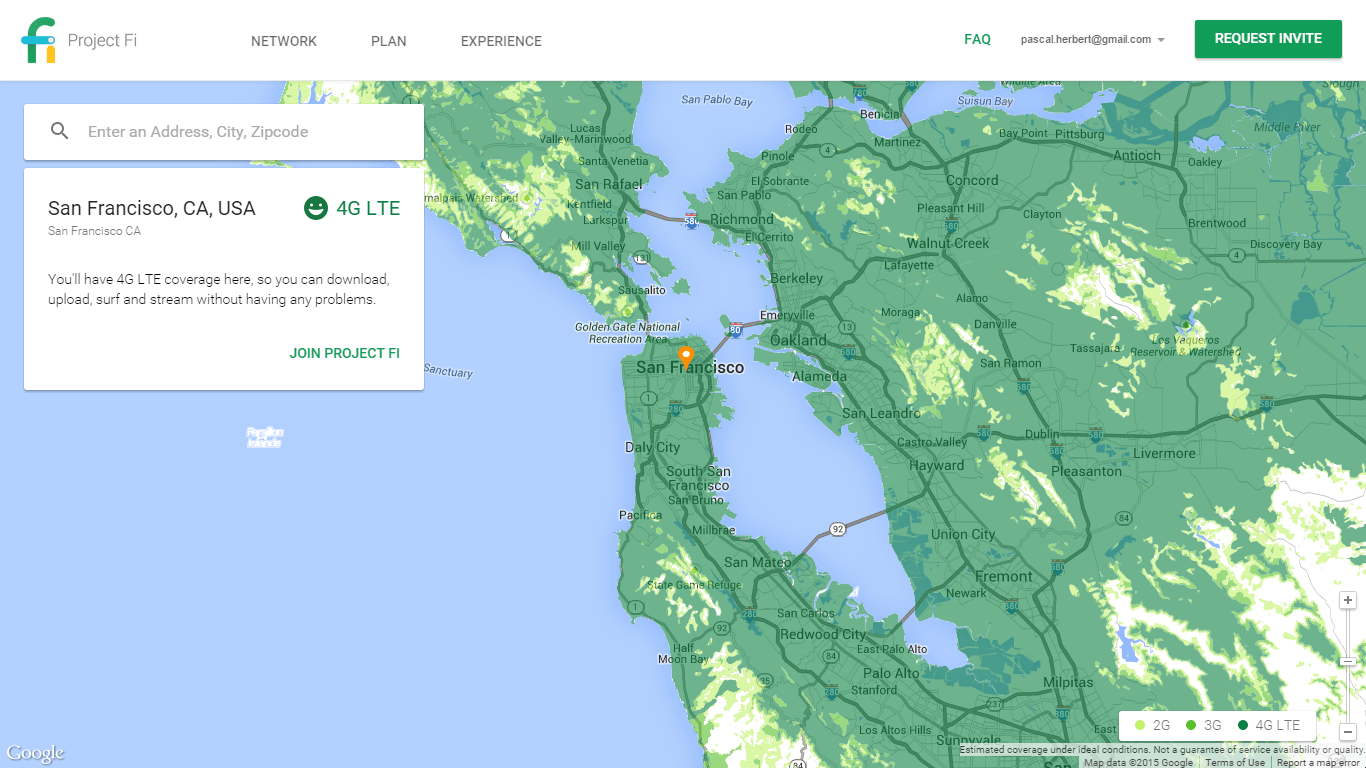1366x768 pixels.
Task: Open the NETWORK menu item
Action: (x=284, y=41)
